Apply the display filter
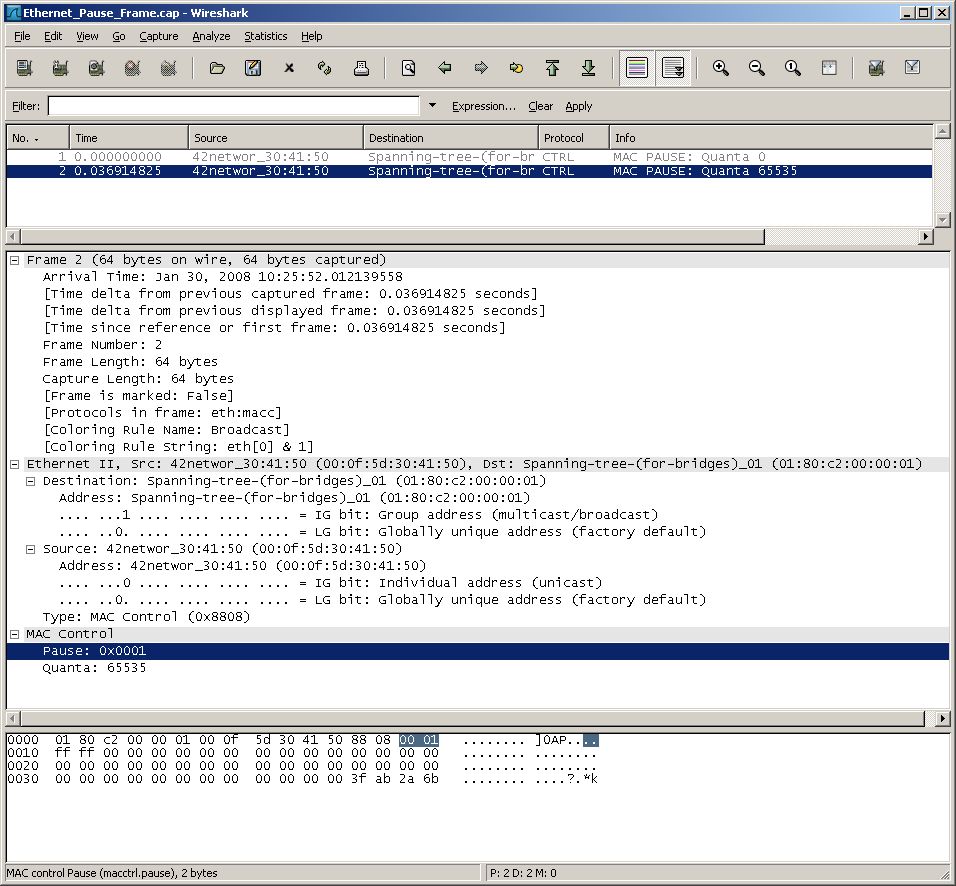The width and height of the screenshot is (956, 886). click(x=579, y=106)
